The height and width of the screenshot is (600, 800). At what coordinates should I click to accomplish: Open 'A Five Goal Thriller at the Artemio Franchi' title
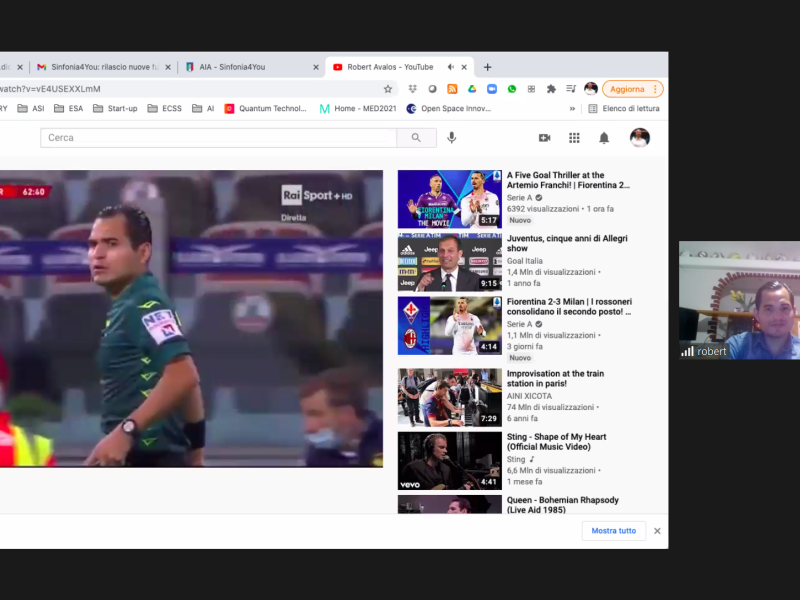568,180
